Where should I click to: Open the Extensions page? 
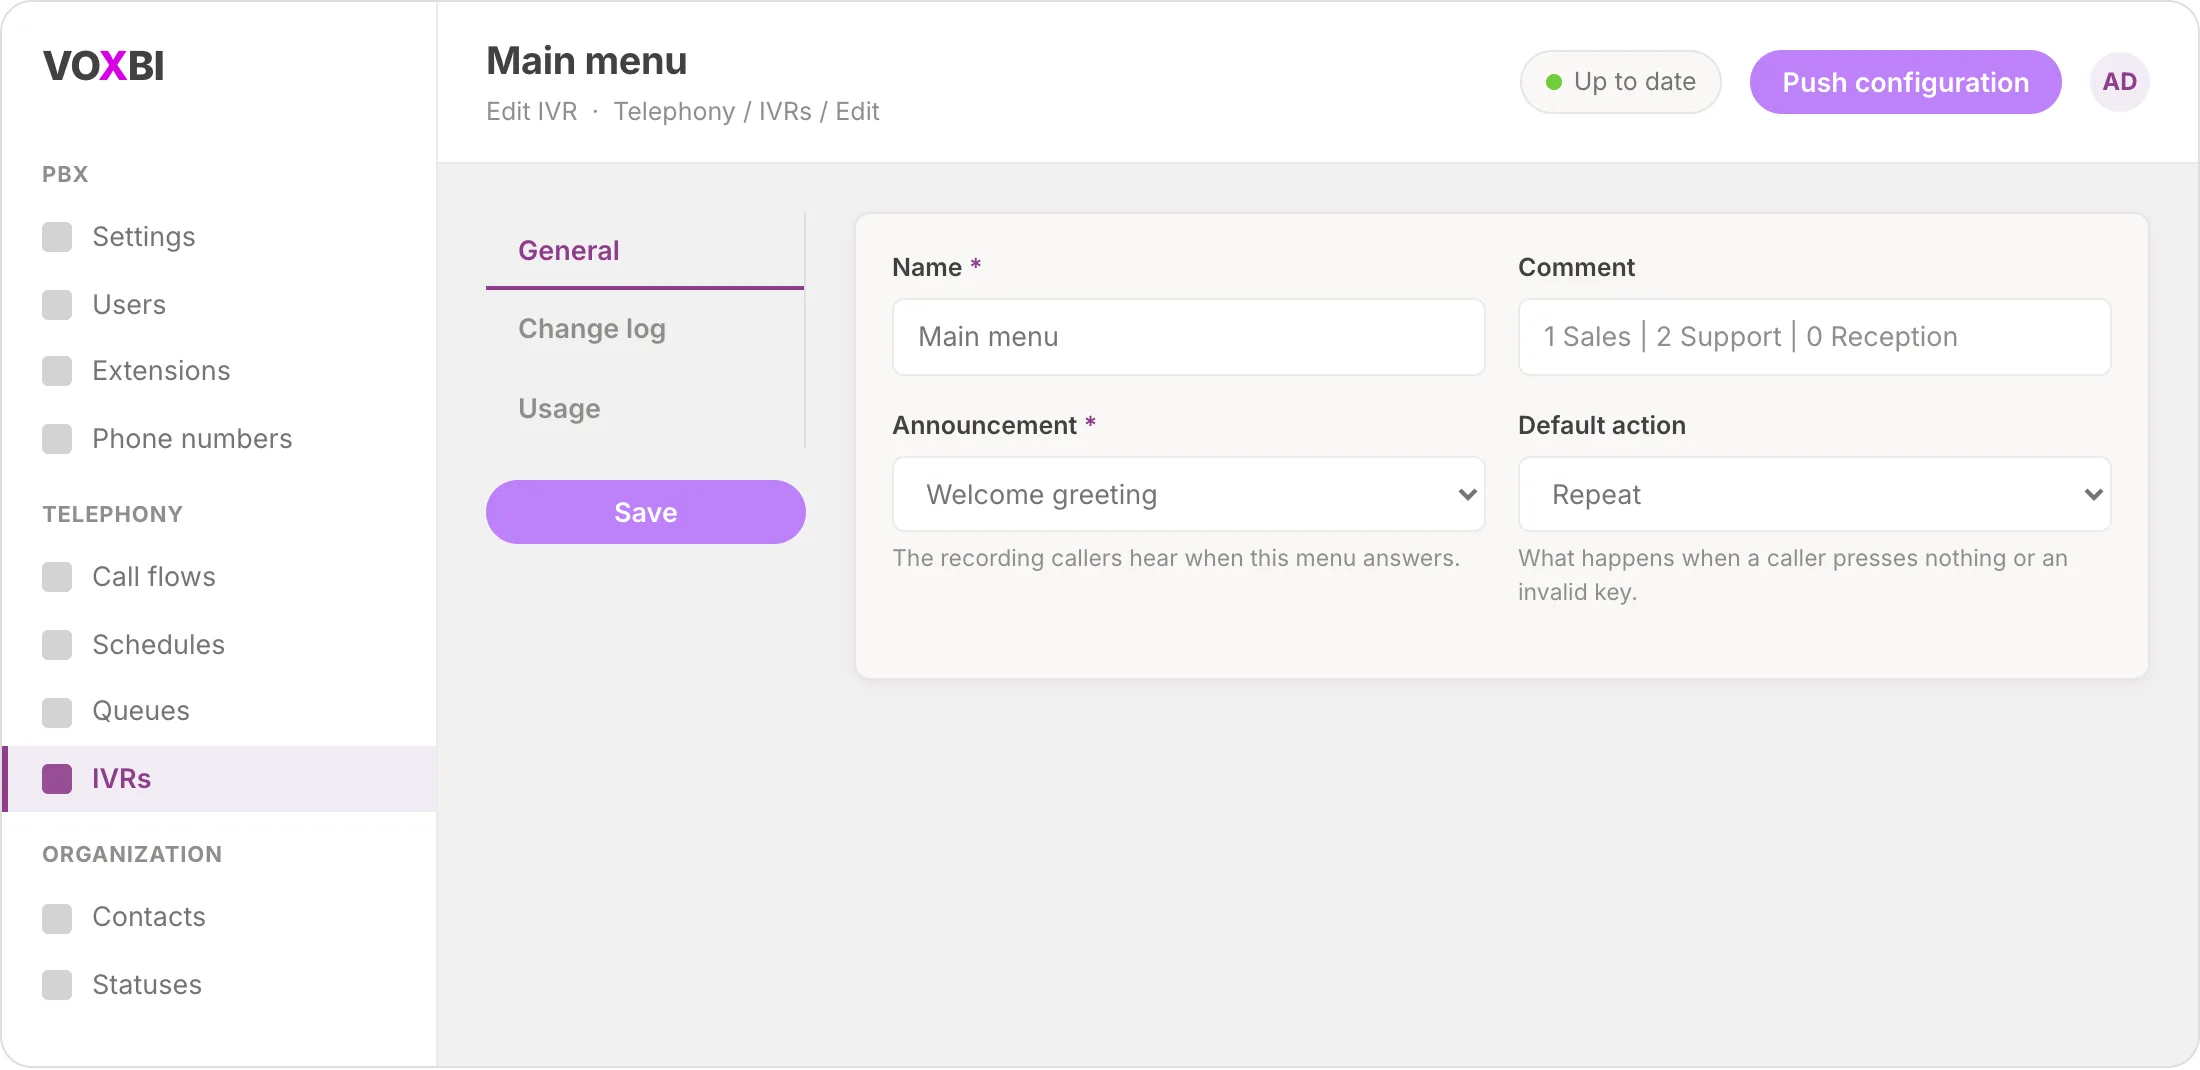point(219,371)
